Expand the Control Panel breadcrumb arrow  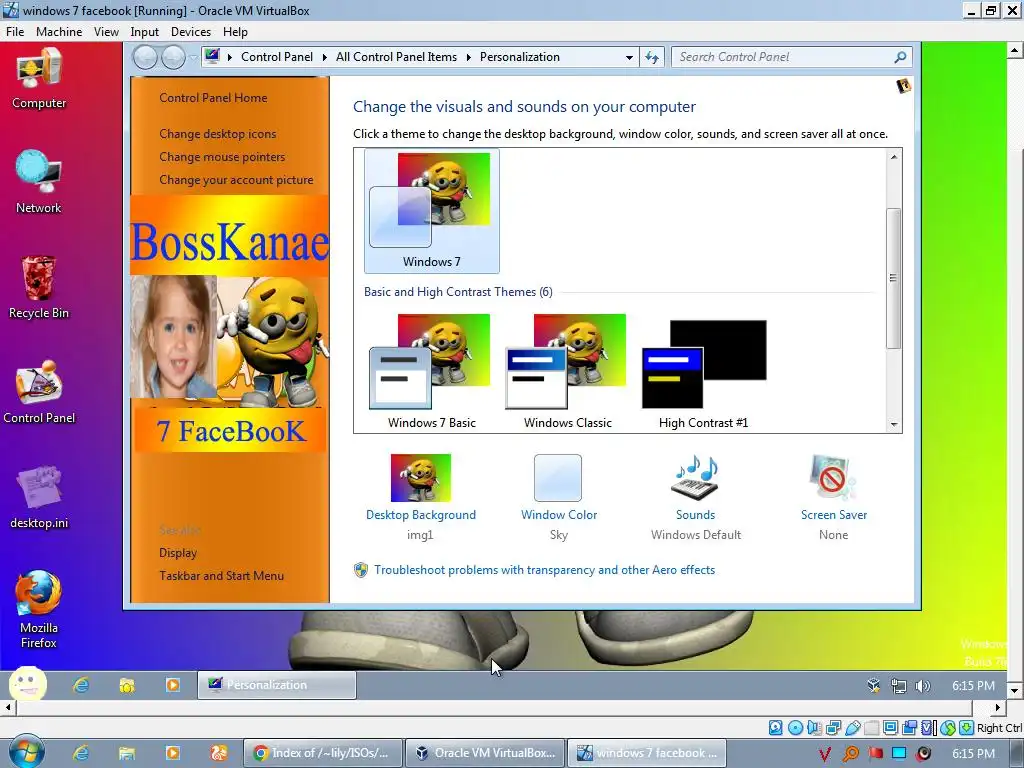click(x=325, y=57)
